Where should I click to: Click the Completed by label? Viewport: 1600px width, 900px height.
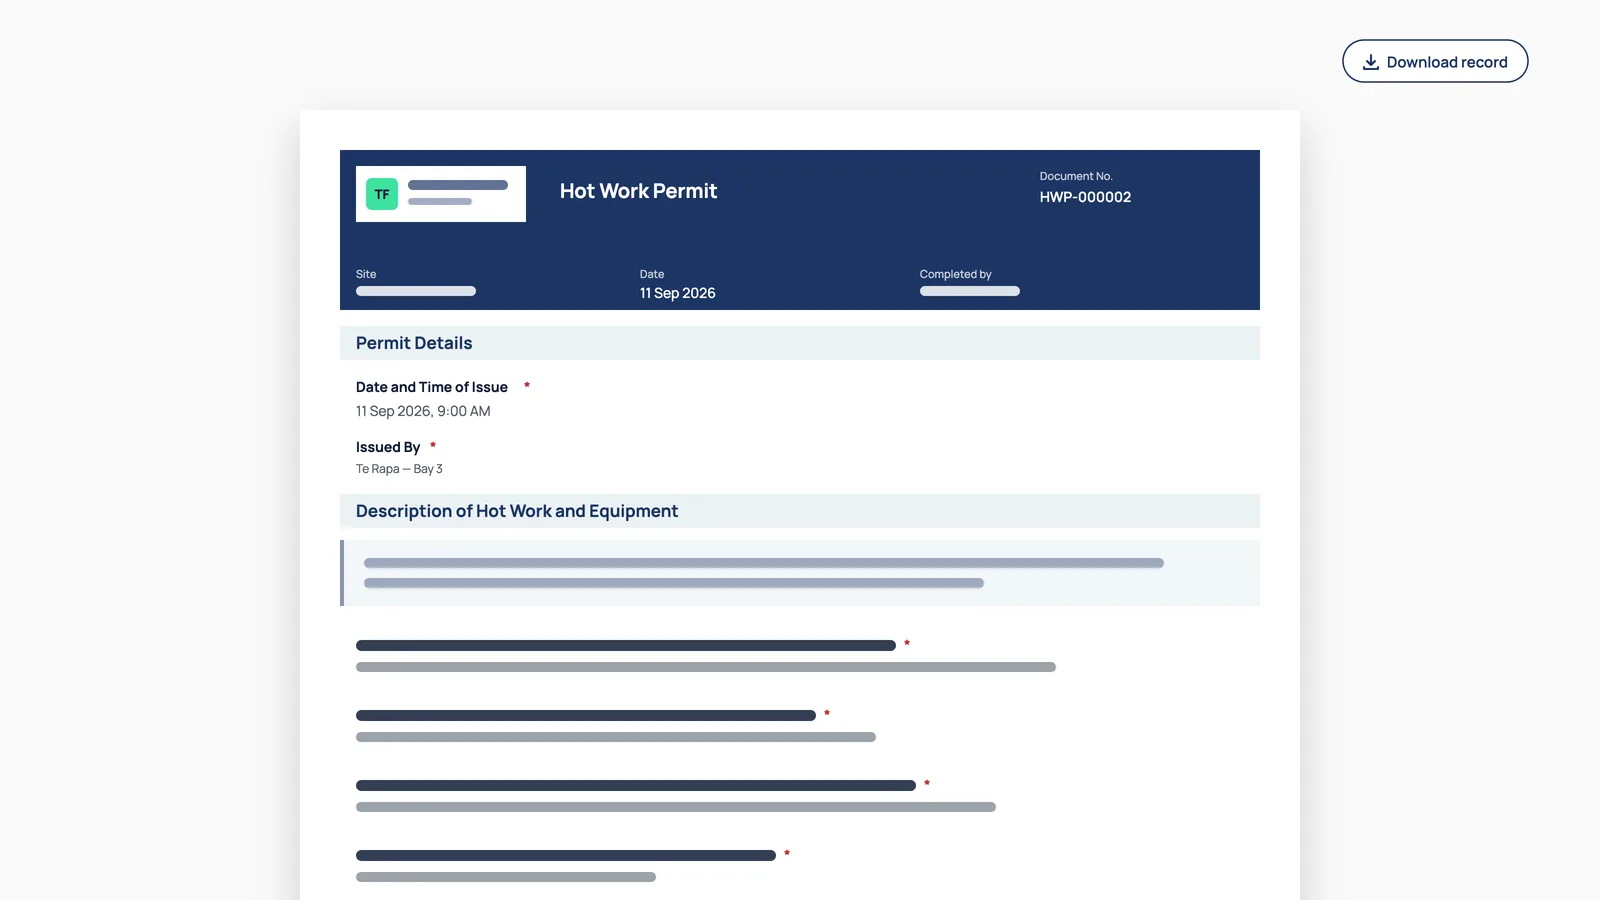click(x=955, y=274)
